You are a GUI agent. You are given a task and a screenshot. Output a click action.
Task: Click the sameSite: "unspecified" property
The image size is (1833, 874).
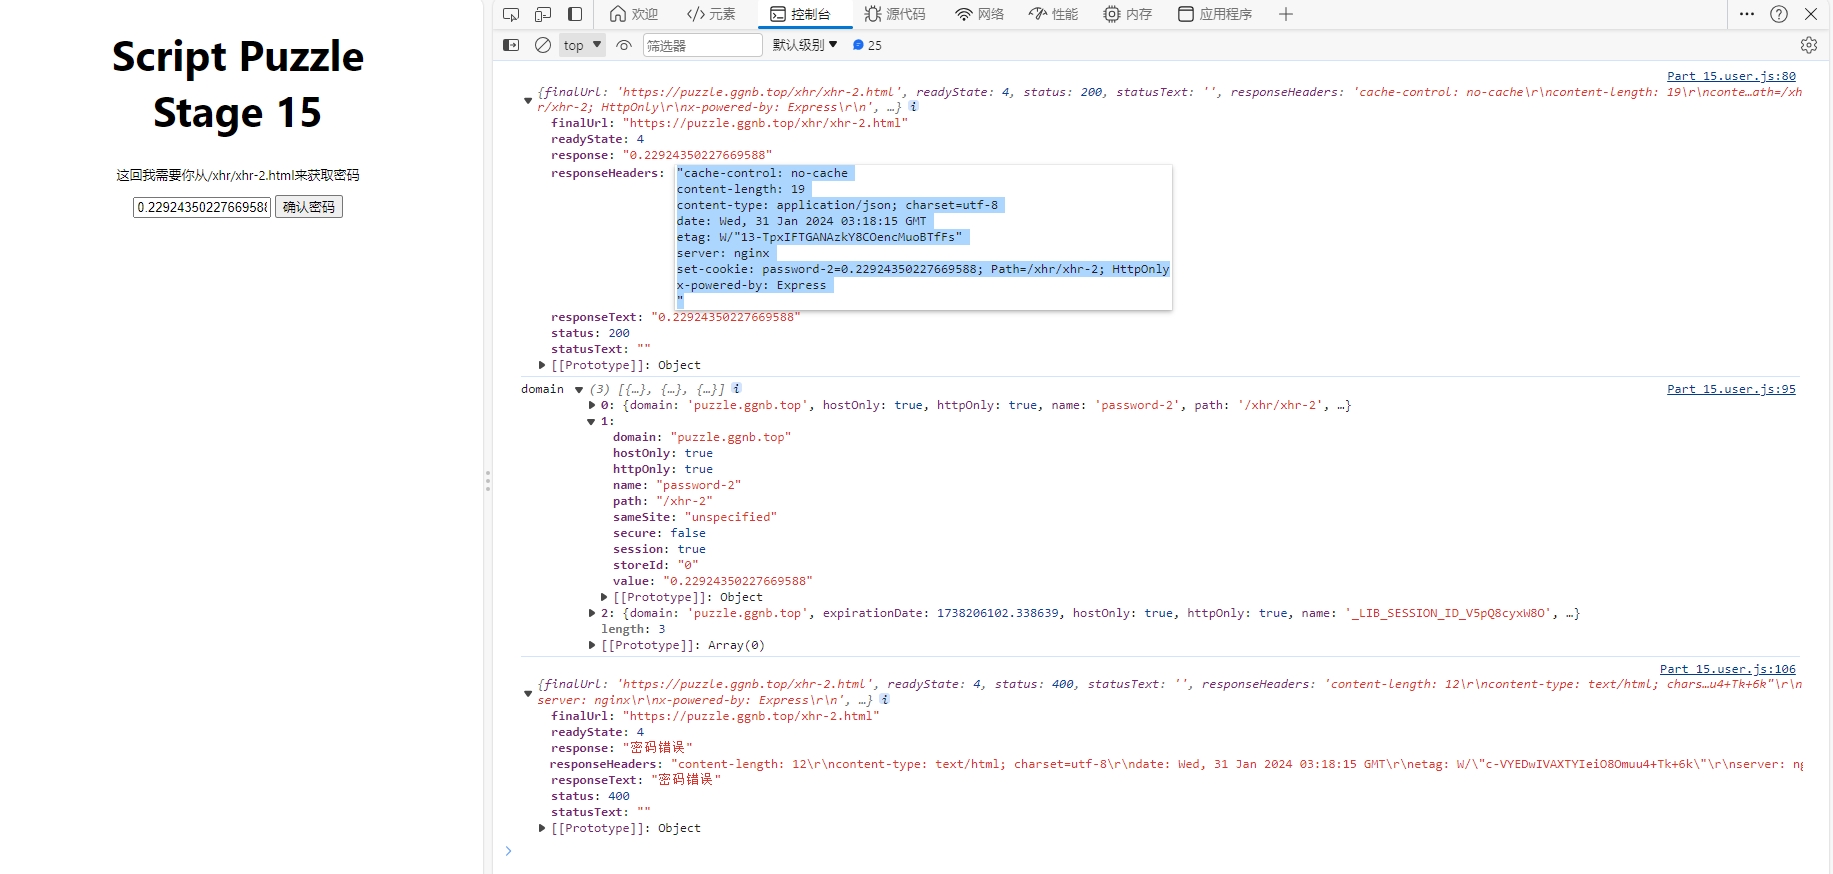(695, 517)
